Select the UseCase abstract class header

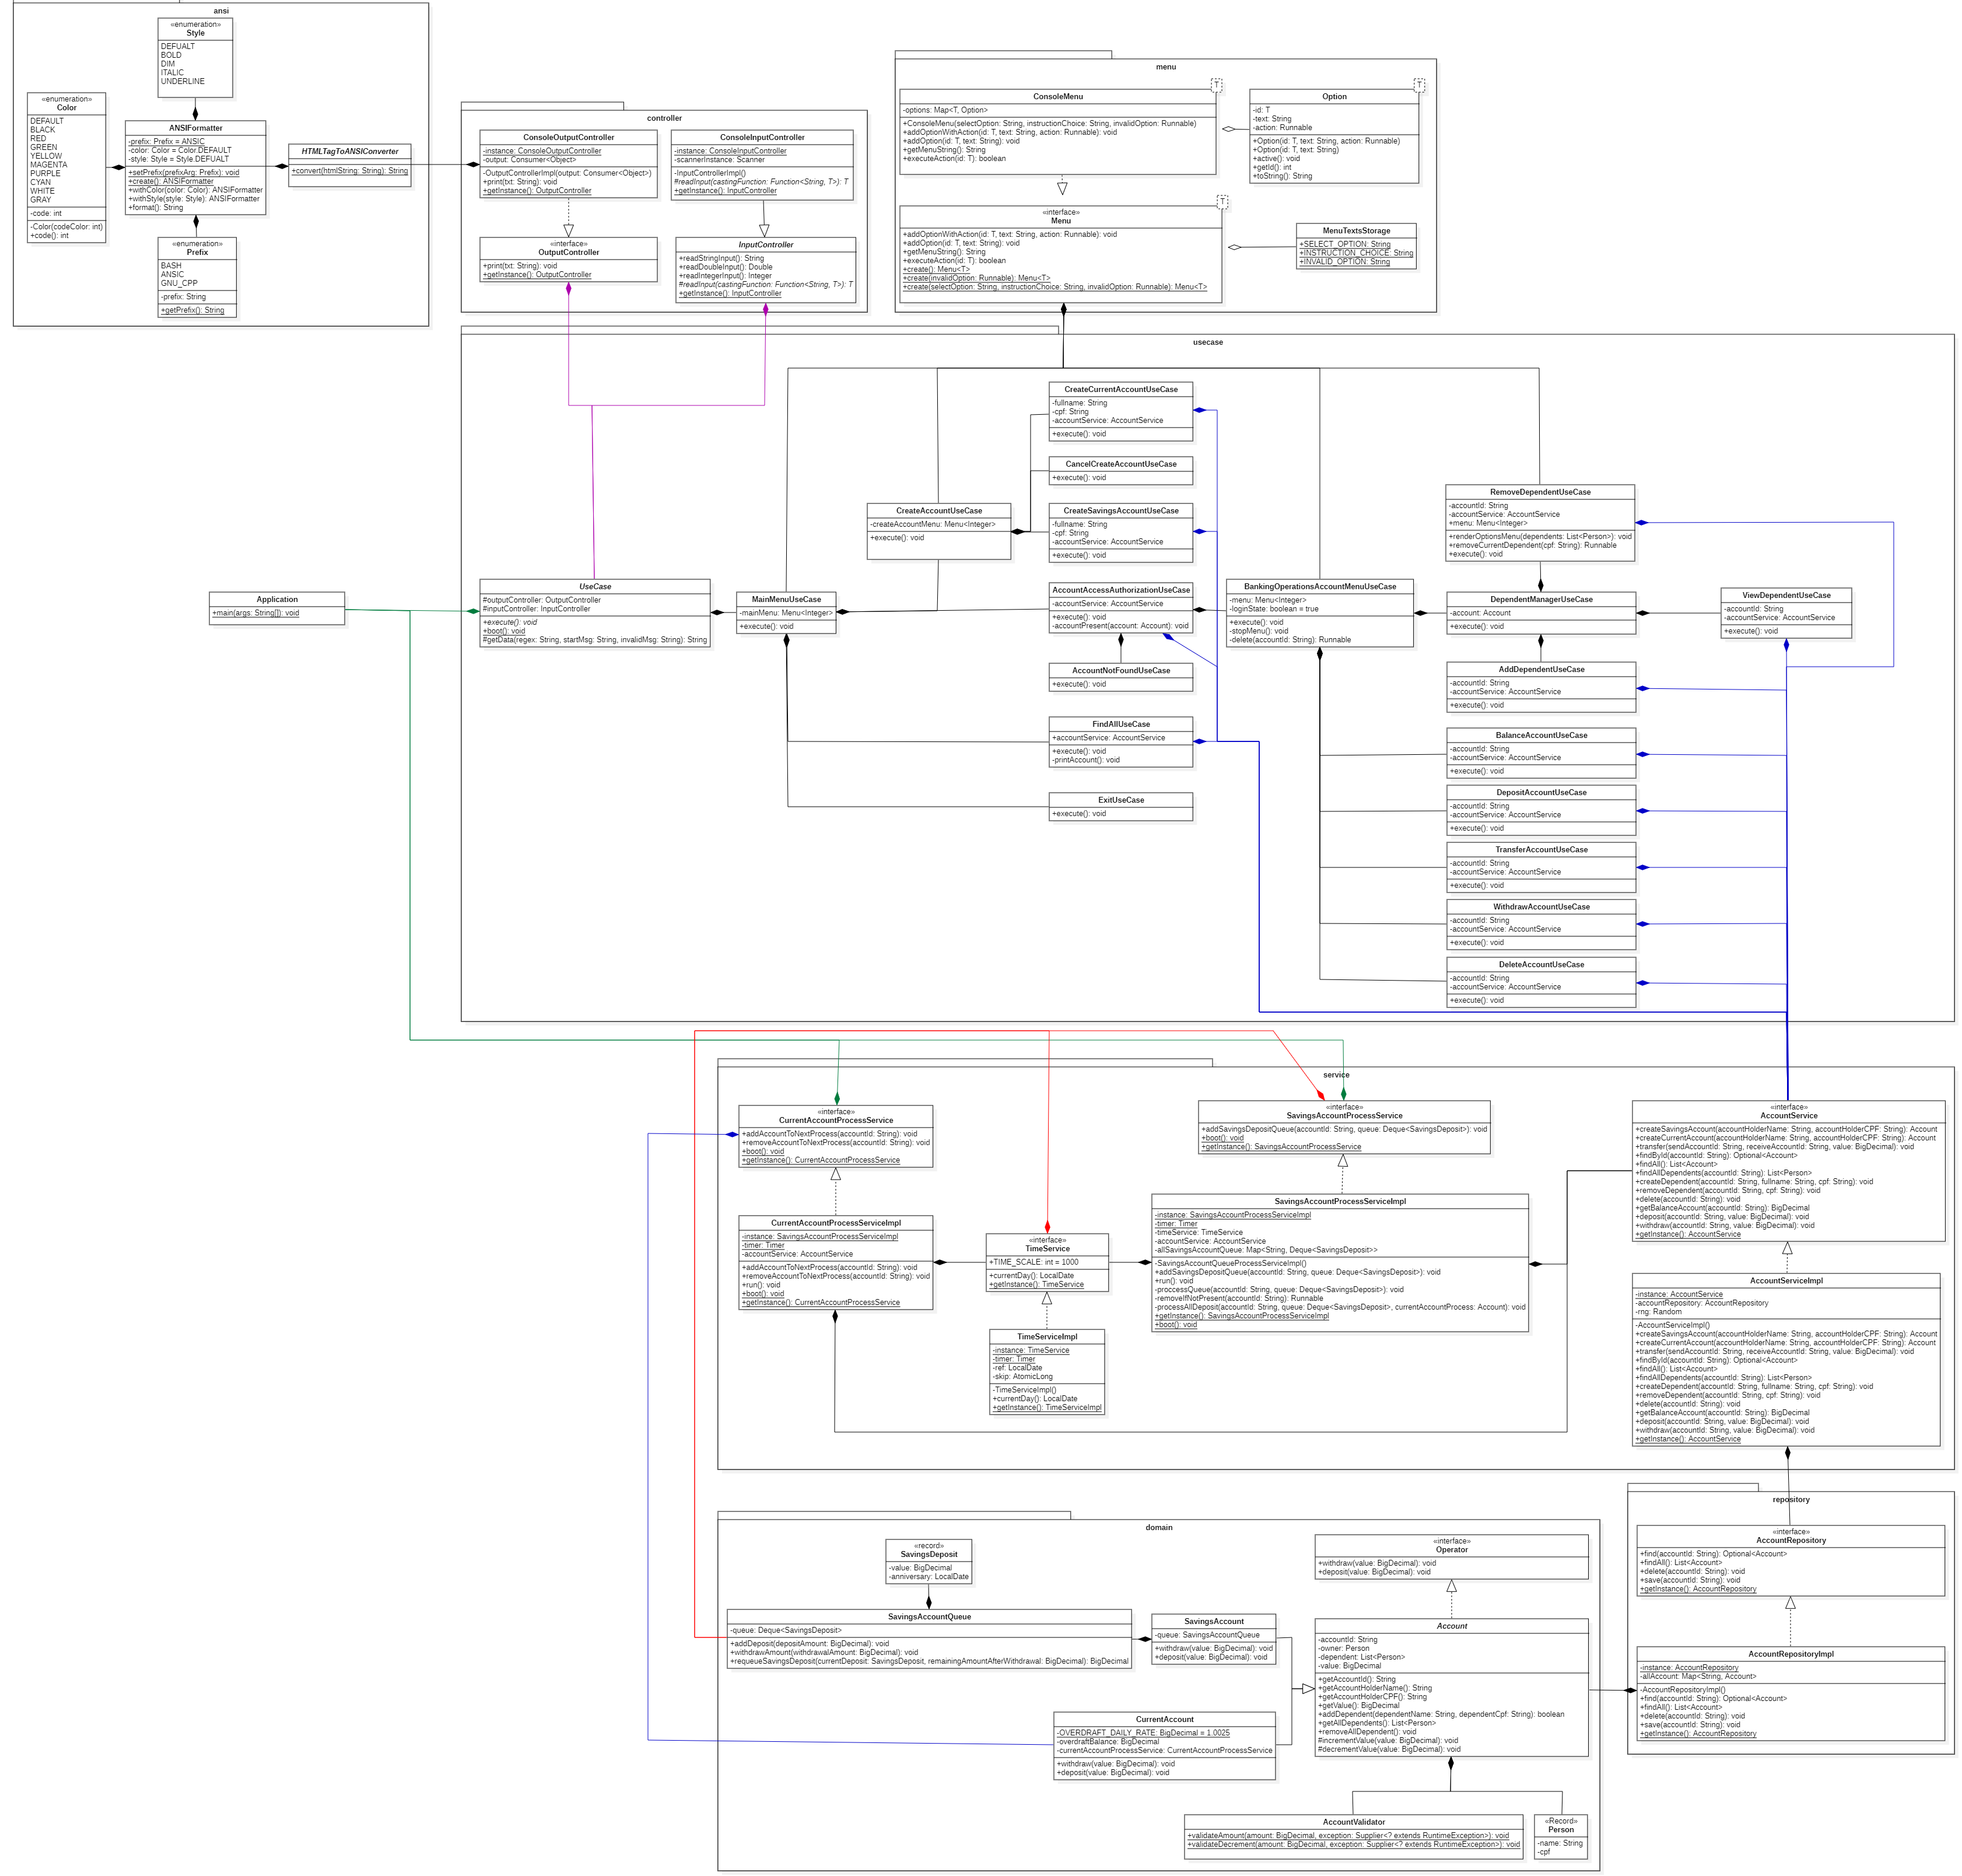coord(595,587)
